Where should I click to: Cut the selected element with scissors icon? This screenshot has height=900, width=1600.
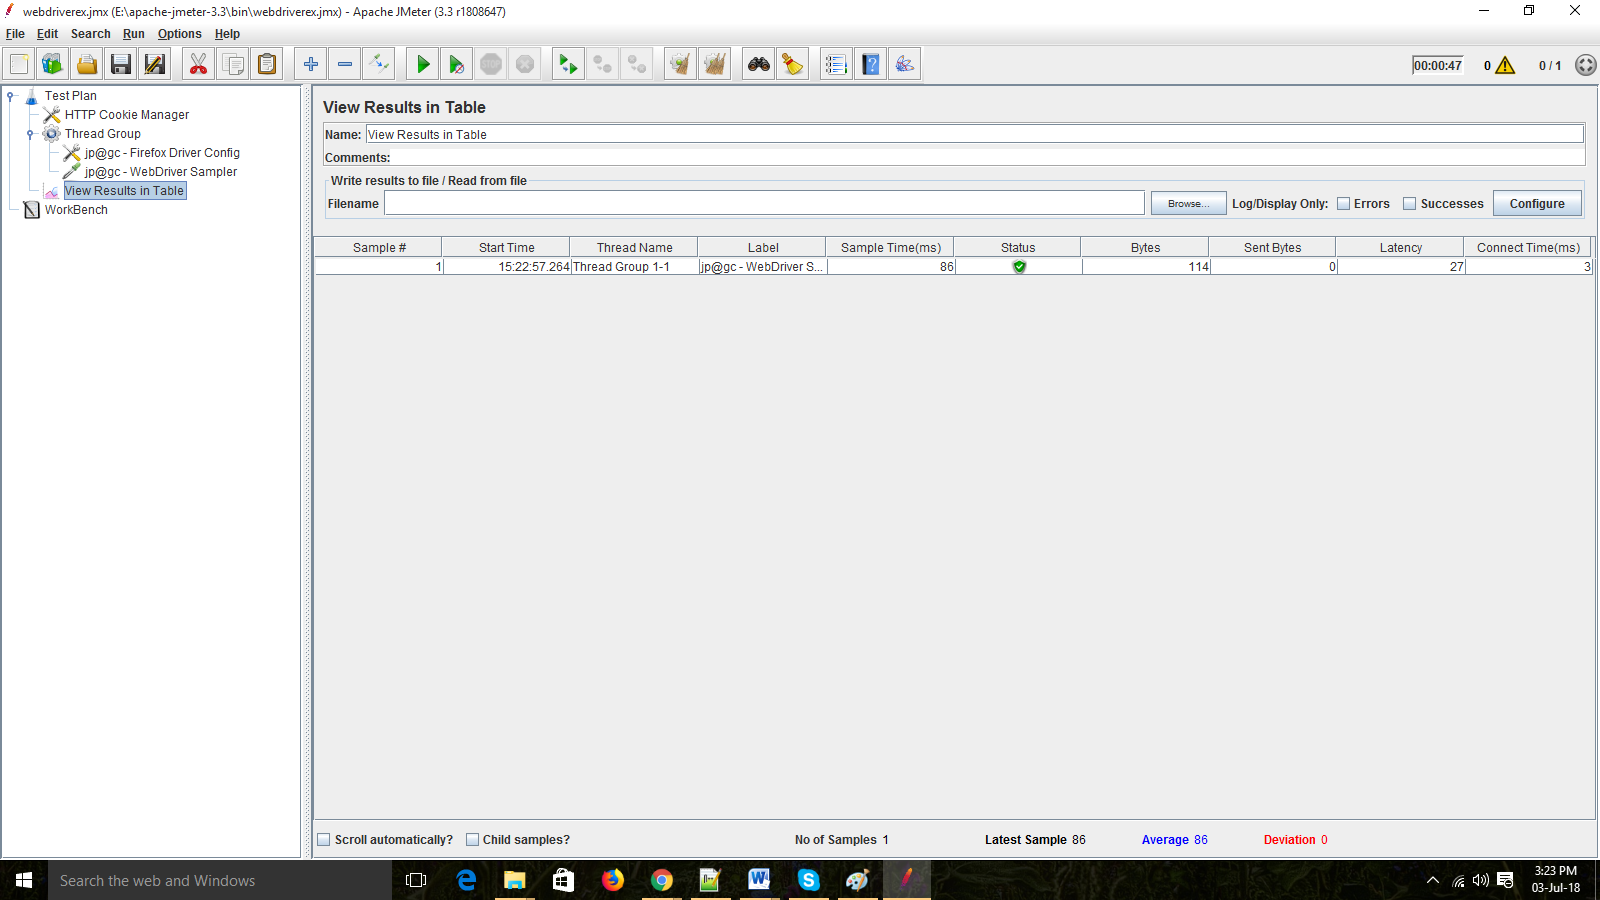pyautogui.click(x=199, y=64)
